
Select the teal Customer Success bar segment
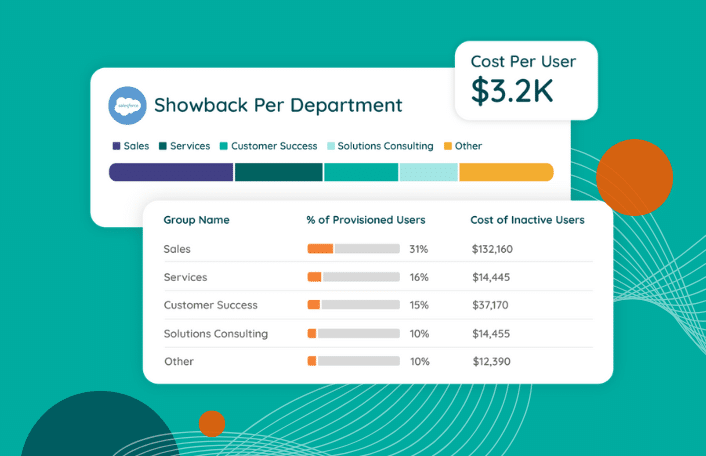pyautogui.click(x=361, y=172)
